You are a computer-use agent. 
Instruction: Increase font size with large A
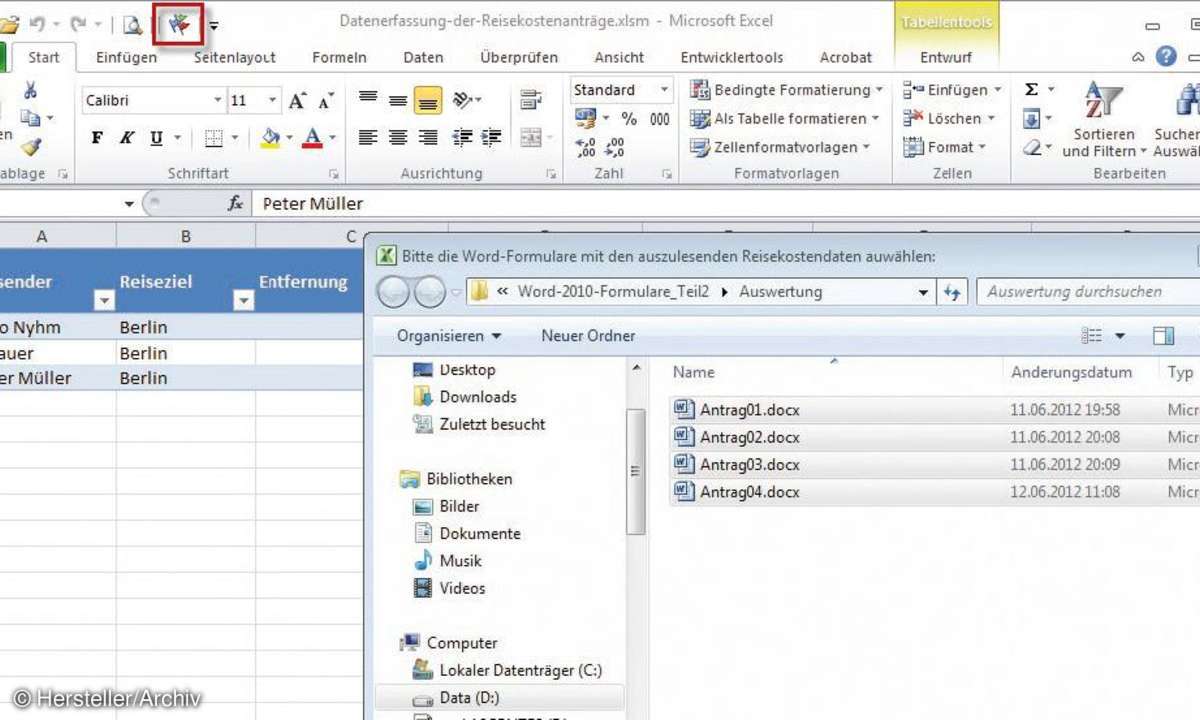click(x=297, y=101)
